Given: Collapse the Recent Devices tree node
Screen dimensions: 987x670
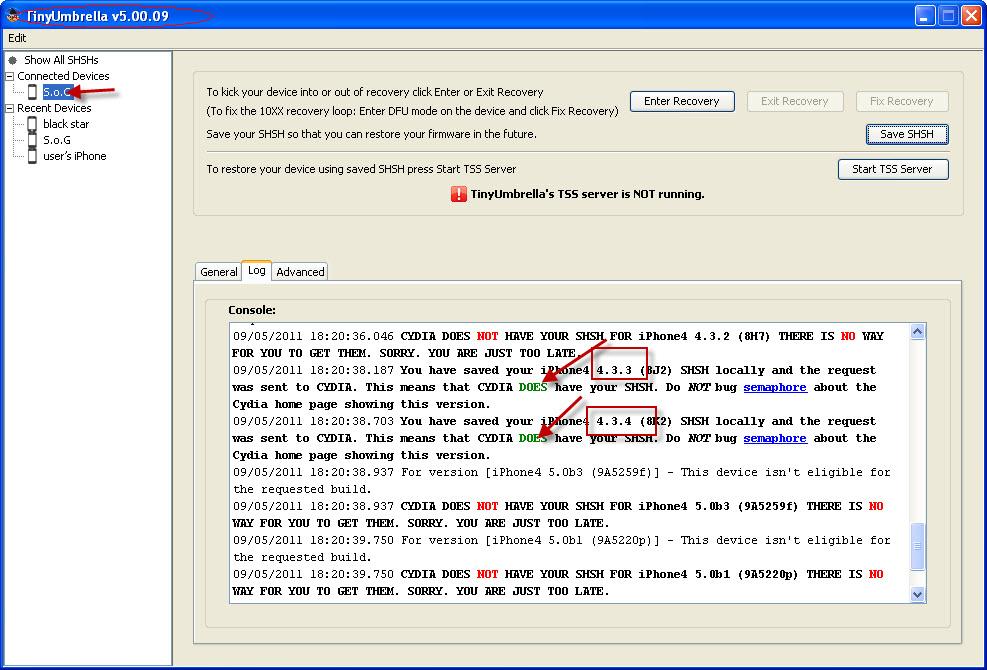Looking at the screenshot, I should [x=9, y=108].
